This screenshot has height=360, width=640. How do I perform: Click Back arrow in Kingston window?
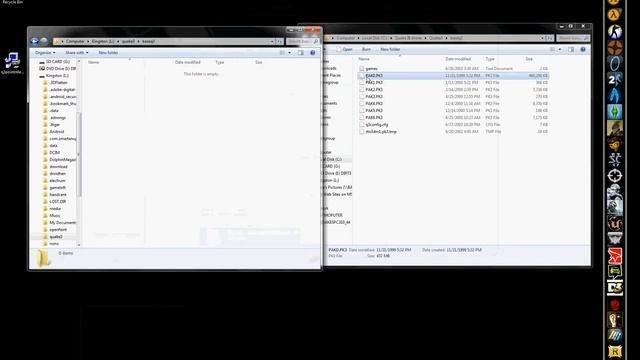point(35,41)
